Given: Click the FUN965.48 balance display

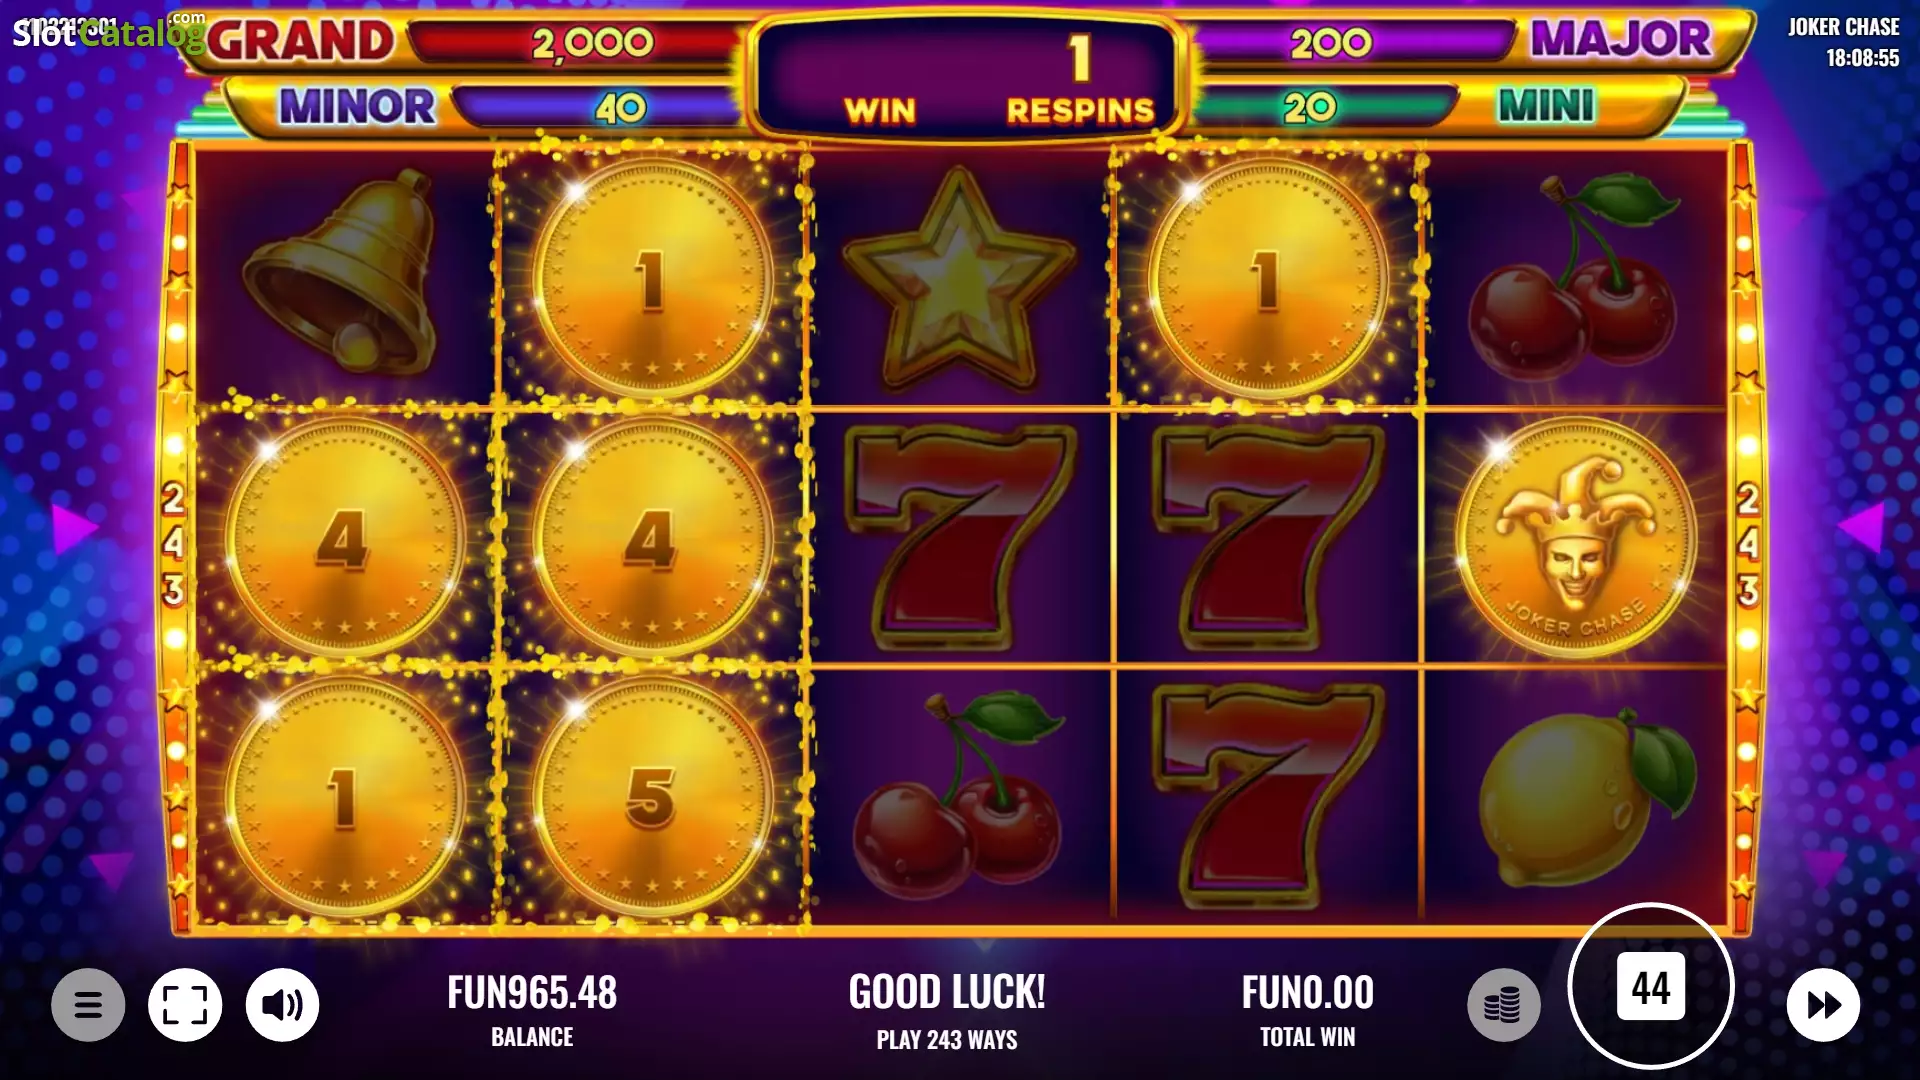Looking at the screenshot, I should click(x=532, y=1010).
